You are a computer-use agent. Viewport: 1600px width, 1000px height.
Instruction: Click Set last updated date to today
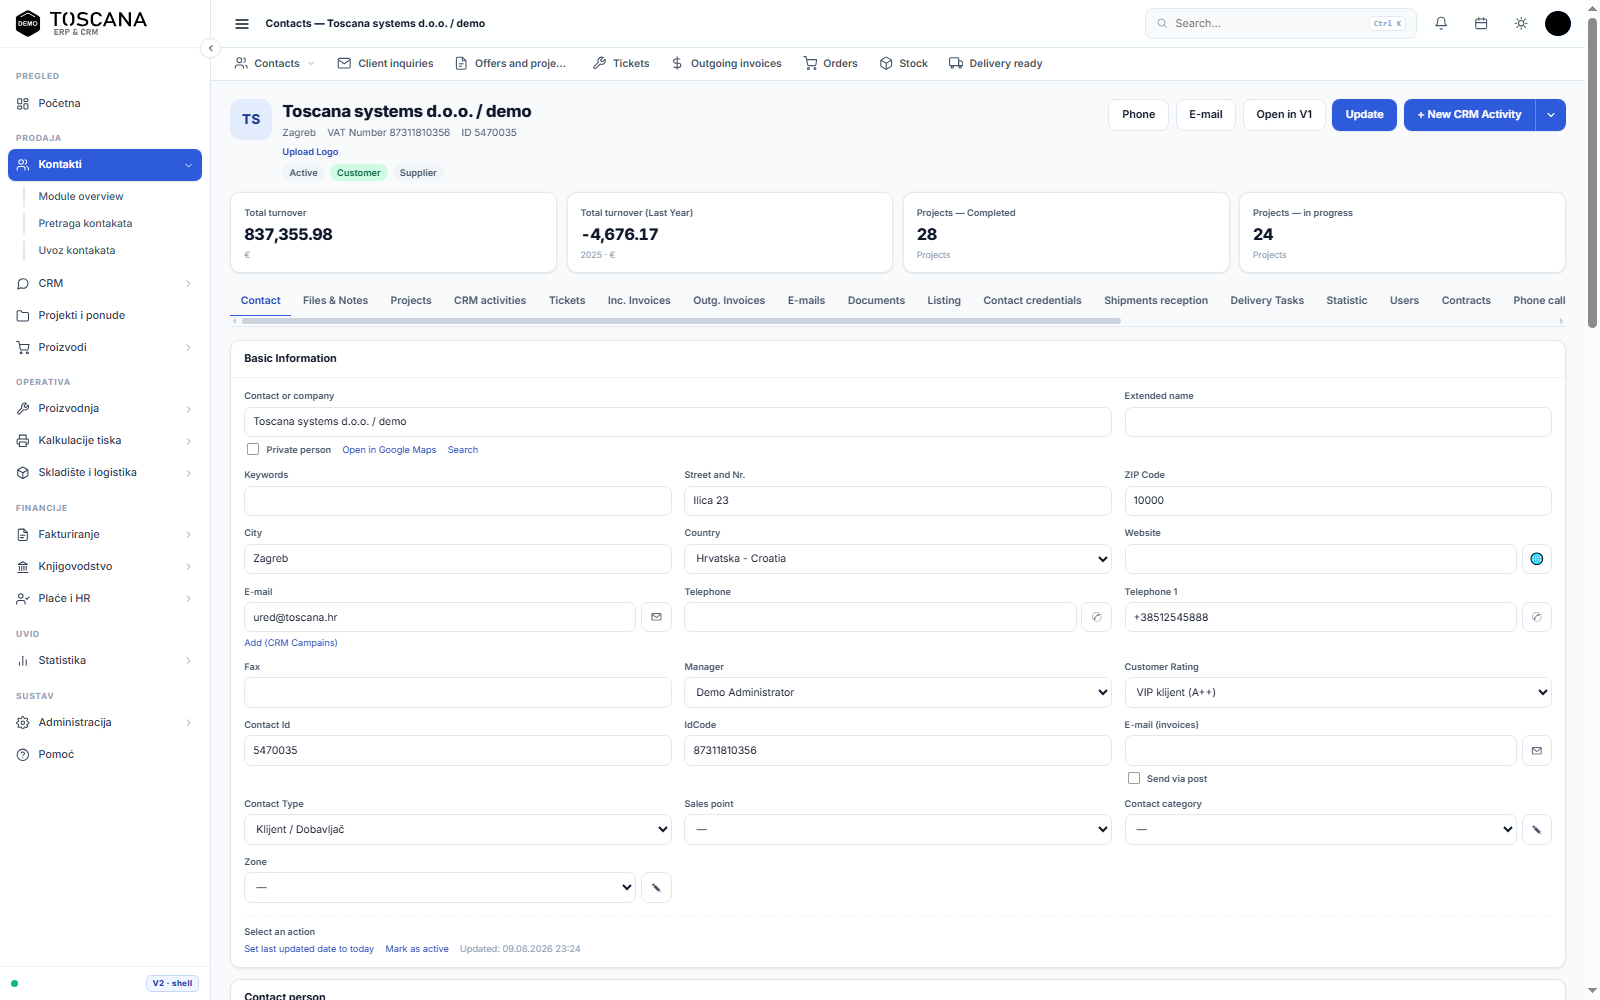(309, 949)
